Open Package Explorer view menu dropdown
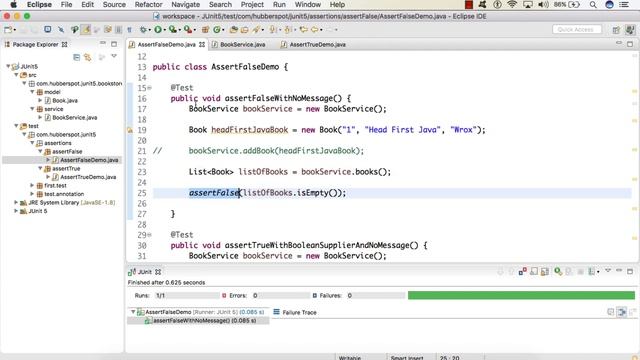Image resolution: width=640 pixels, height=360 pixels. [114, 56]
